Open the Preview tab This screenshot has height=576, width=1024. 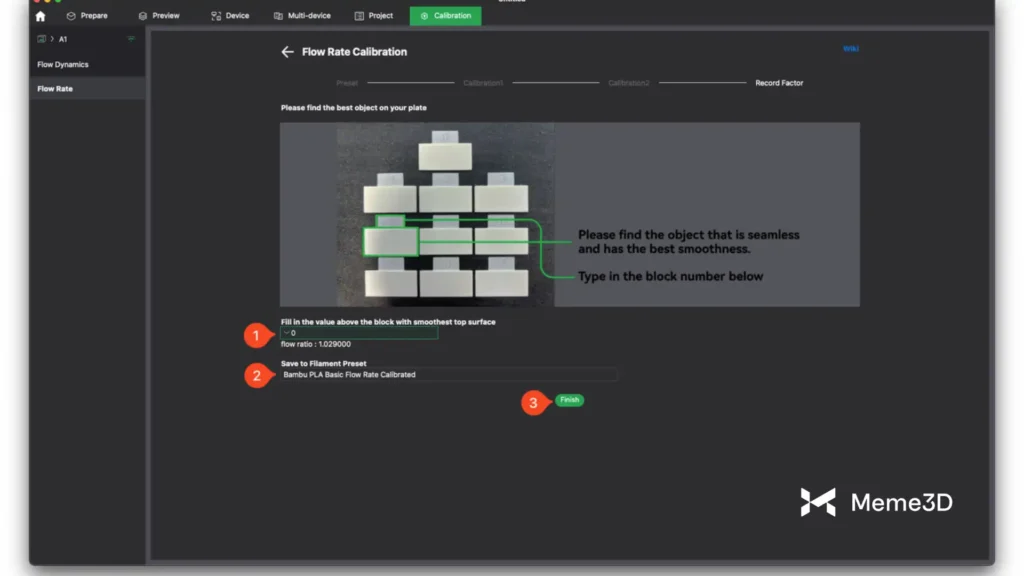tap(159, 16)
